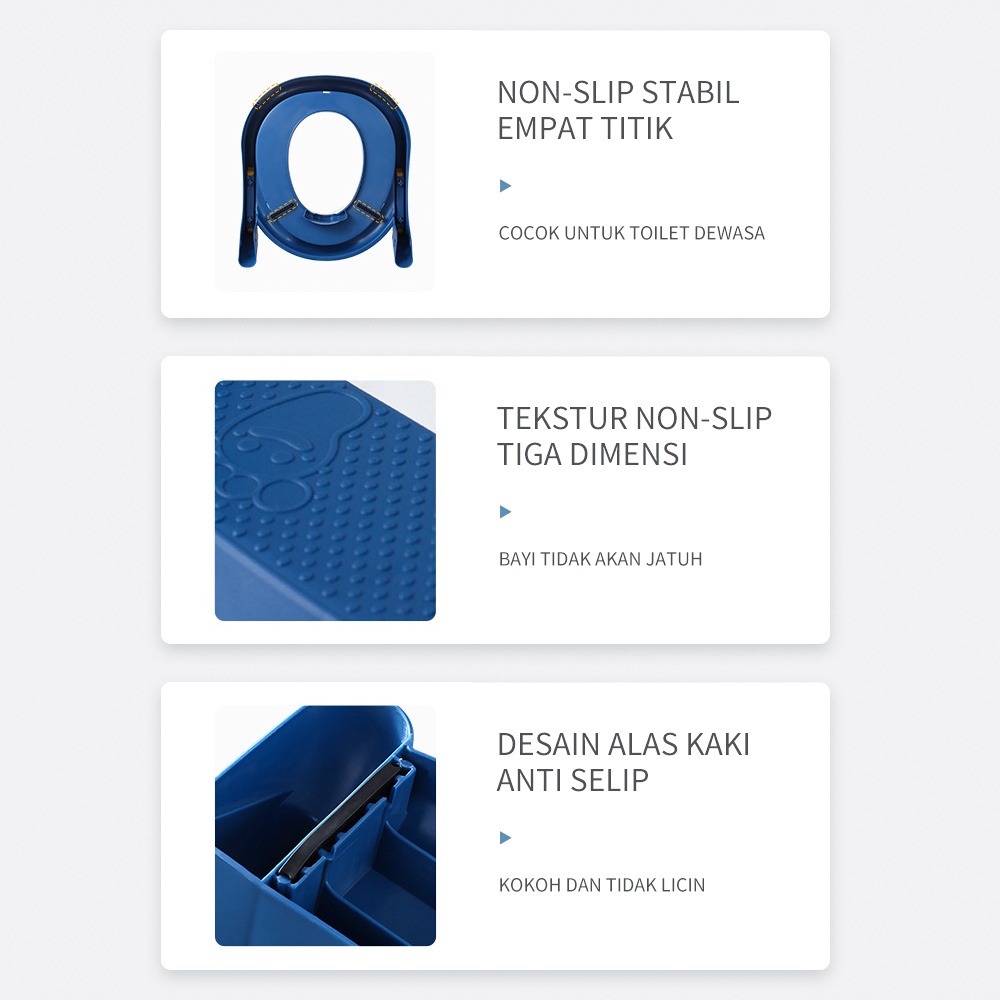The image size is (1000, 1000).
Task: Select the NON-SLIP STABIL EMPAT TITIK heading
Action: click(x=618, y=110)
